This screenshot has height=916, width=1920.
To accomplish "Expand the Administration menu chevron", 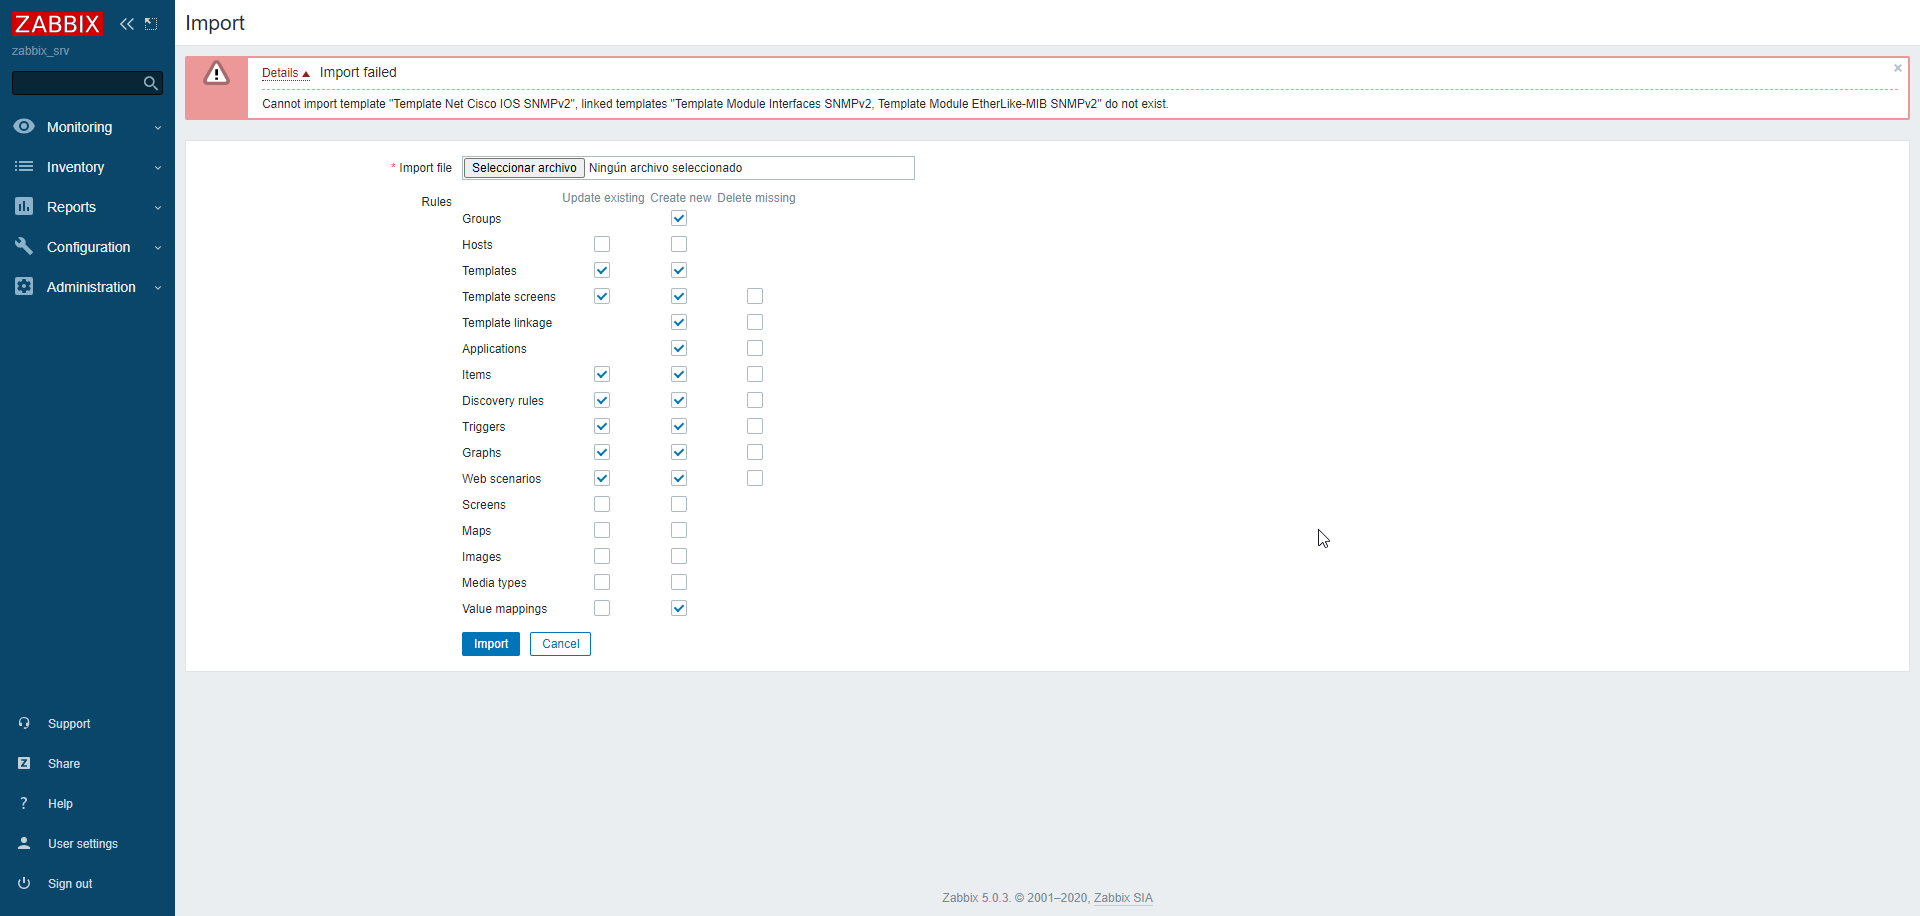I will [158, 288].
